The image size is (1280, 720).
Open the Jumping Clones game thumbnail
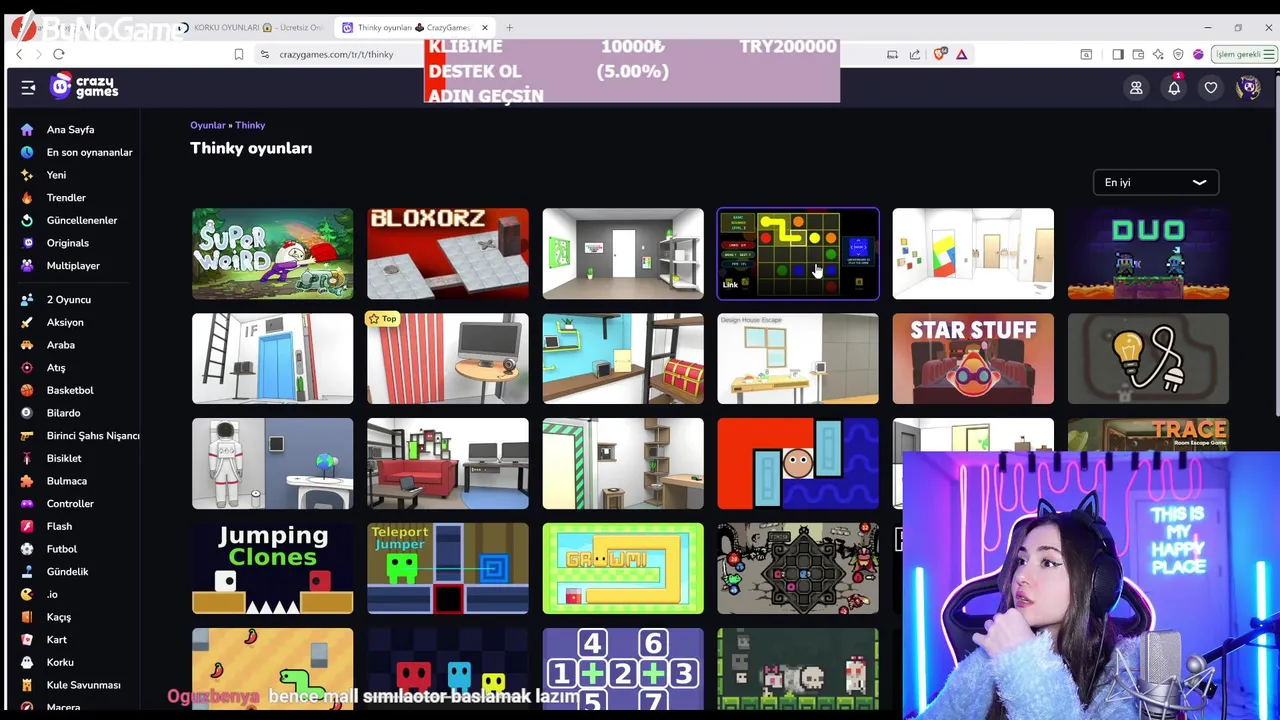pos(272,568)
